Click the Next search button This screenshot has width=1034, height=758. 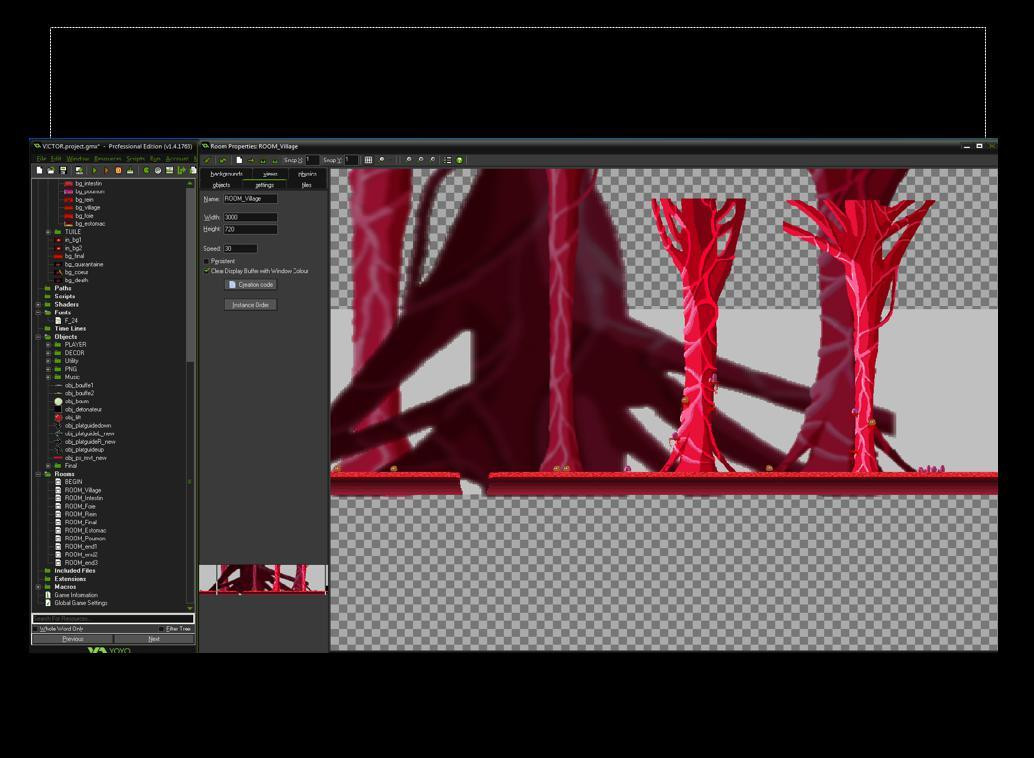[154, 639]
